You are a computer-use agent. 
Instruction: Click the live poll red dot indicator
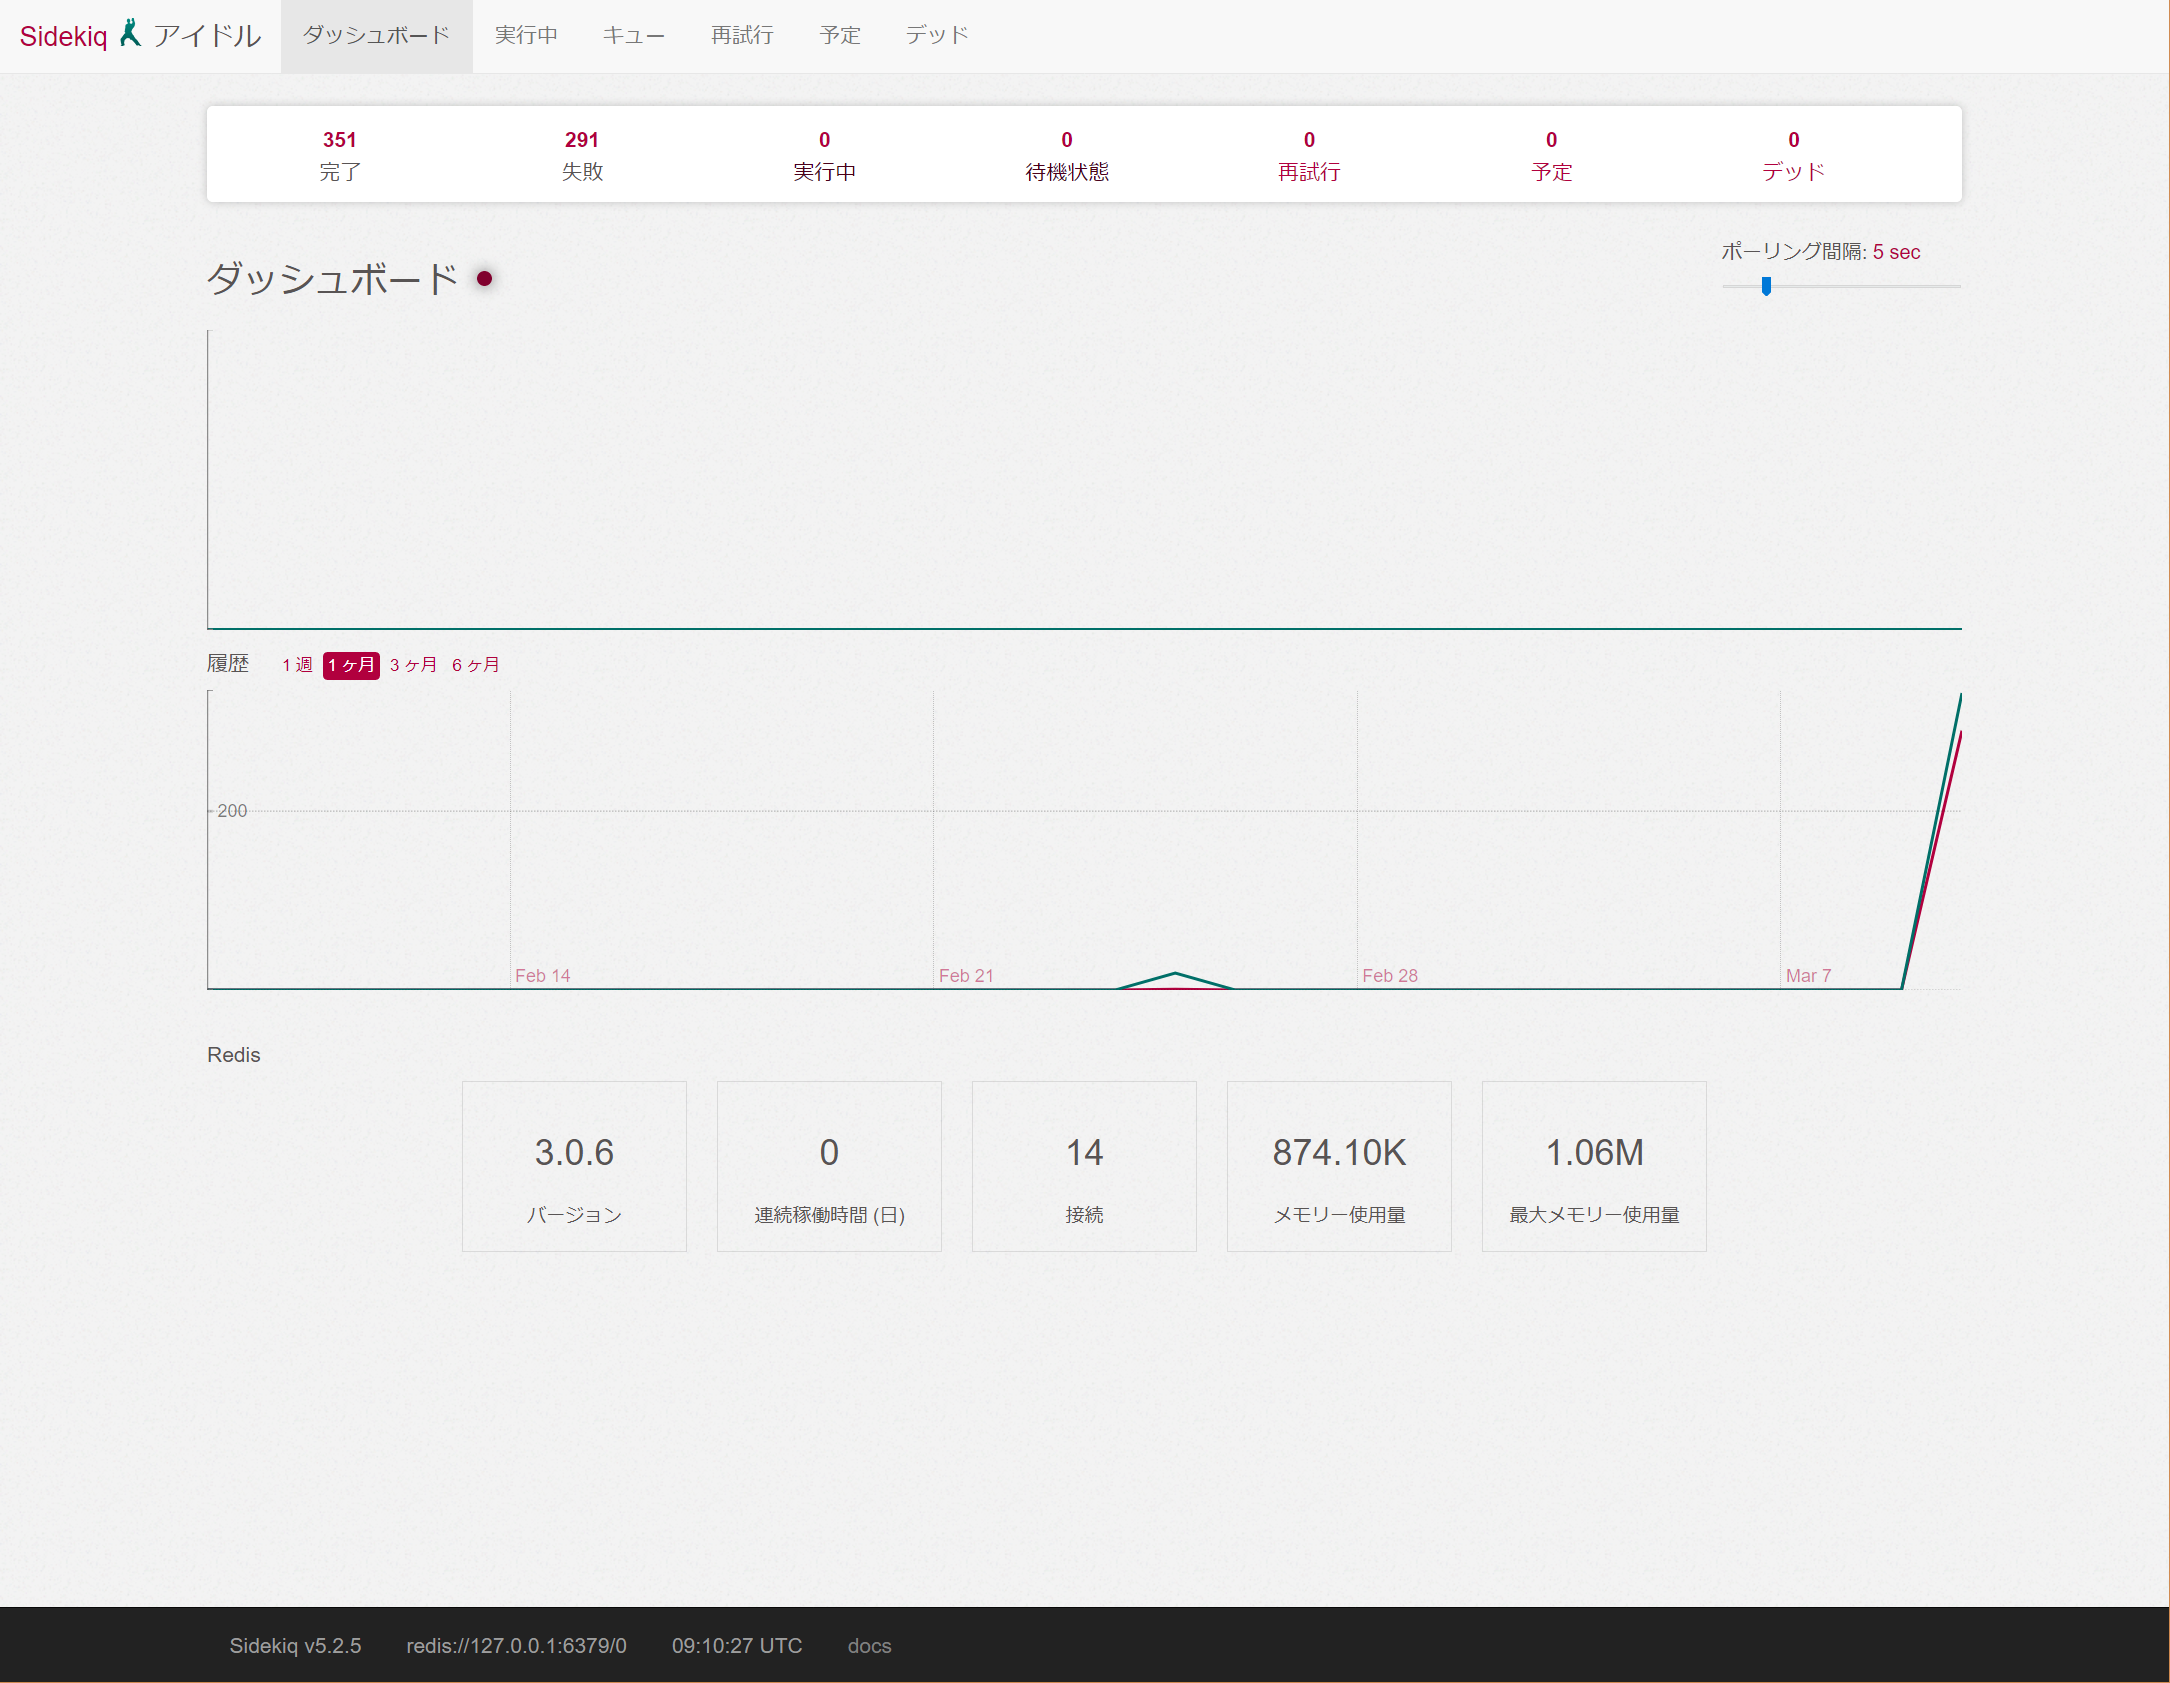484,279
